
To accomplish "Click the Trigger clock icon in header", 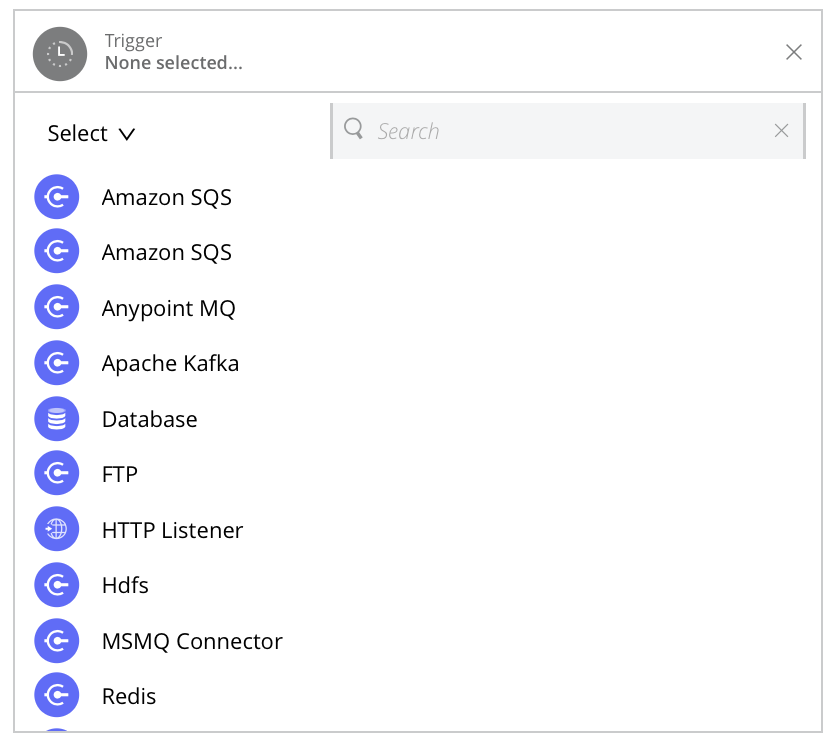I will (59, 53).
